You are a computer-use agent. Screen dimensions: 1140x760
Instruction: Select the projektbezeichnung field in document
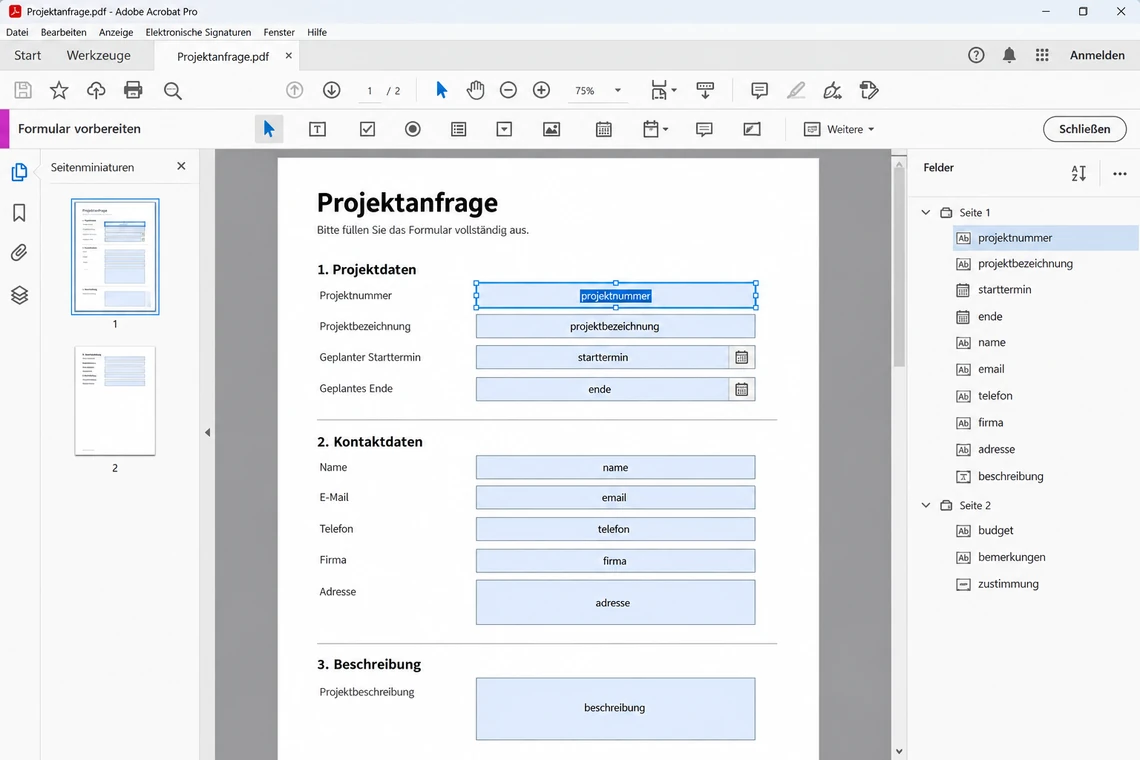click(615, 326)
